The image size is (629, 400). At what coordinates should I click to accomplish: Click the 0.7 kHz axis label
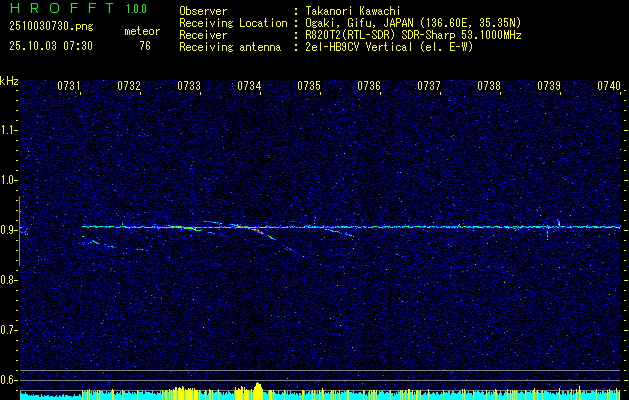(8, 330)
